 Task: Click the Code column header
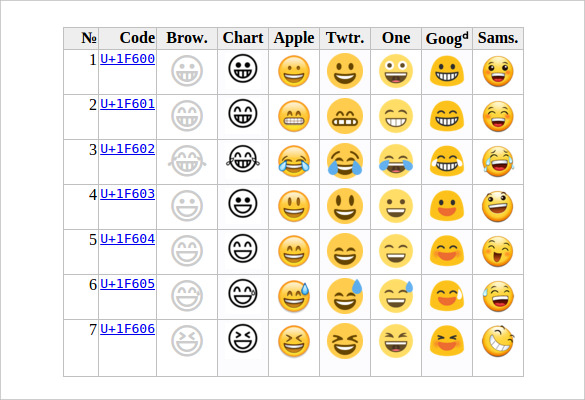128,38
